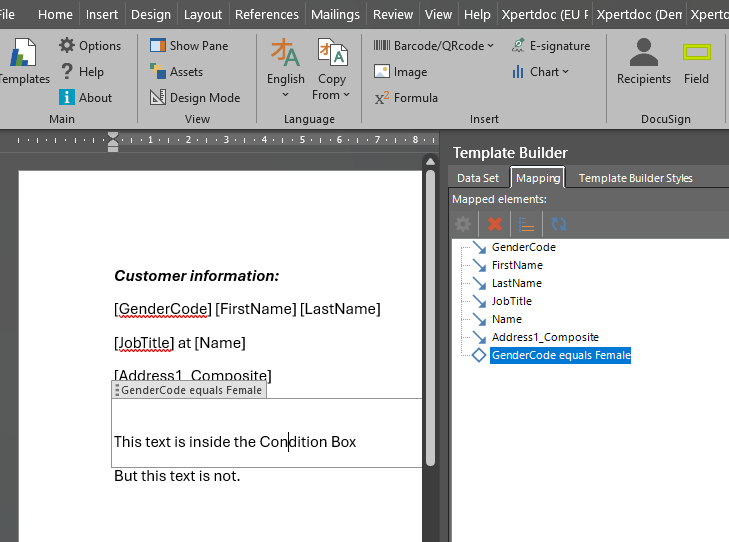Screen dimensions: 729x542
Task: Open the Copy From dropdown
Action: (331, 69)
